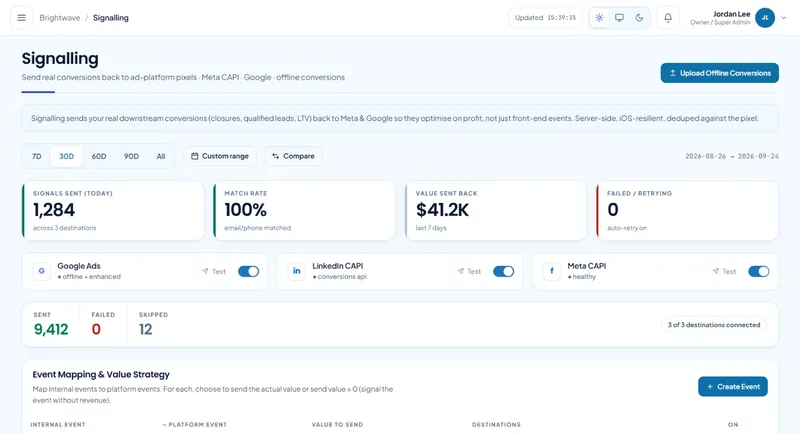Open the hamburger sidebar menu
800x434 pixels.
coord(21,18)
